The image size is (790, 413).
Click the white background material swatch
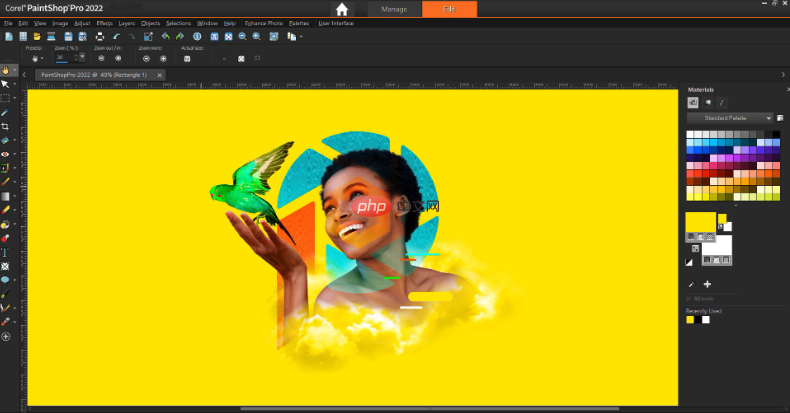click(716, 246)
